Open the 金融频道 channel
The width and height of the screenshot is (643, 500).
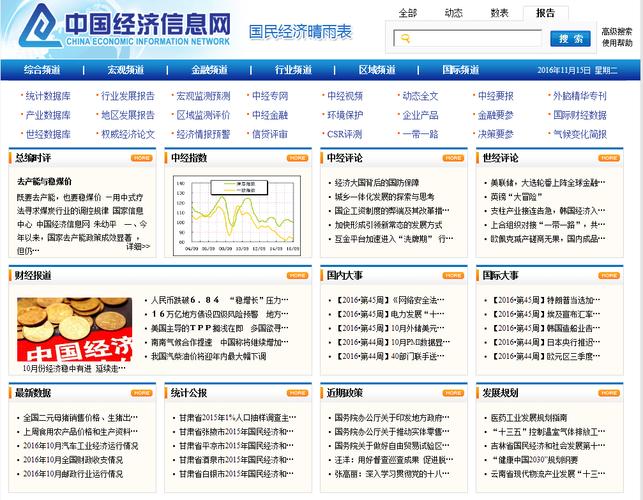click(x=209, y=70)
